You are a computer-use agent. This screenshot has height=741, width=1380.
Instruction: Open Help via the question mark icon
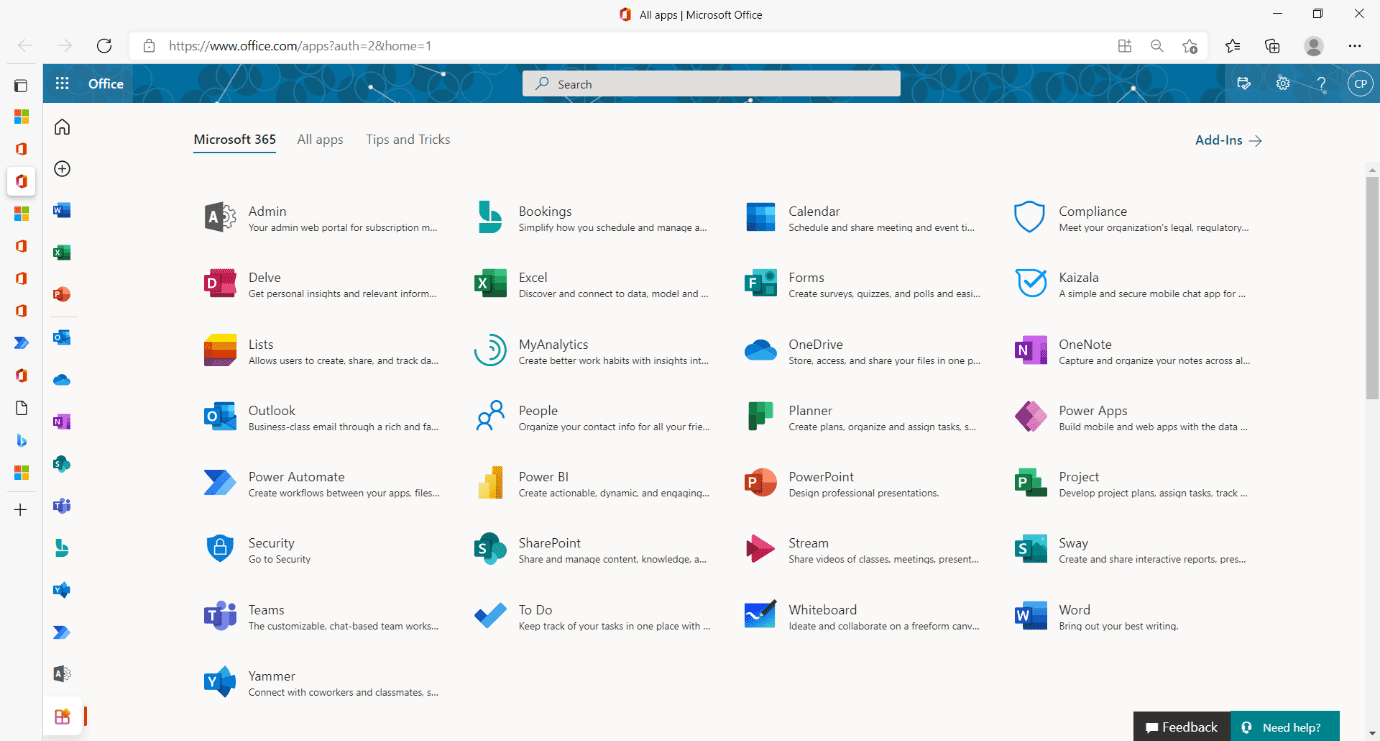click(1322, 84)
